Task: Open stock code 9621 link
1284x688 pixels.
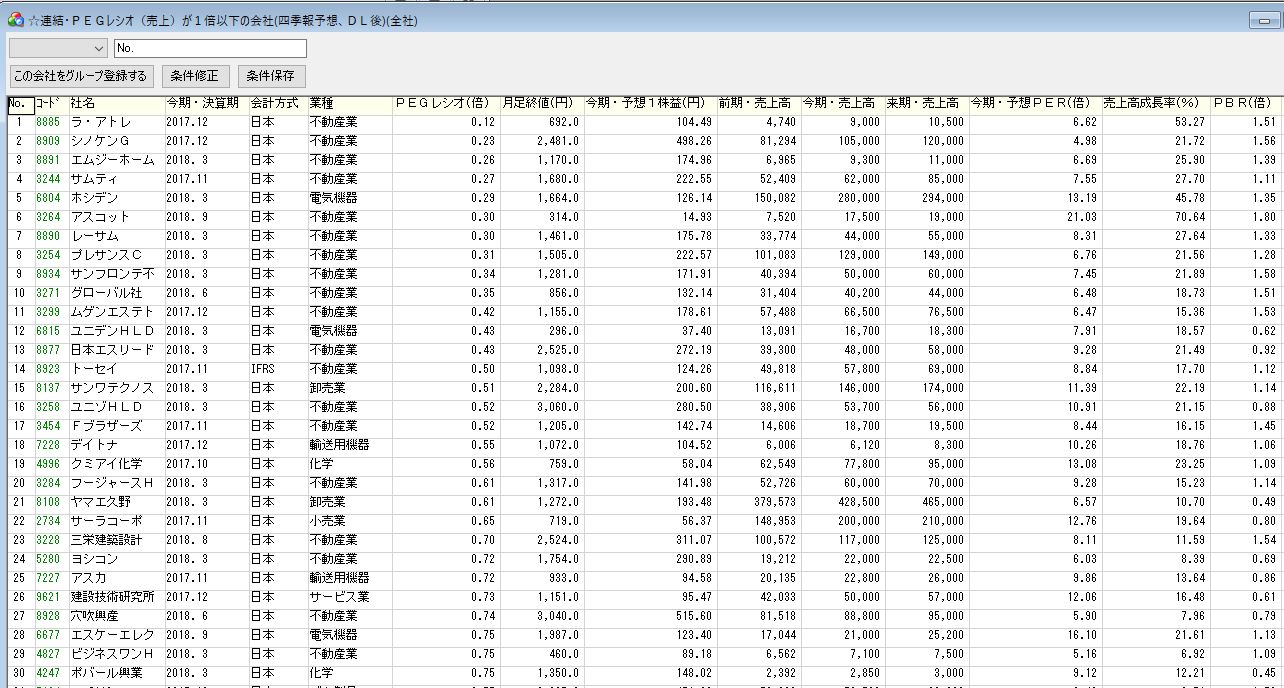Action: (48, 597)
